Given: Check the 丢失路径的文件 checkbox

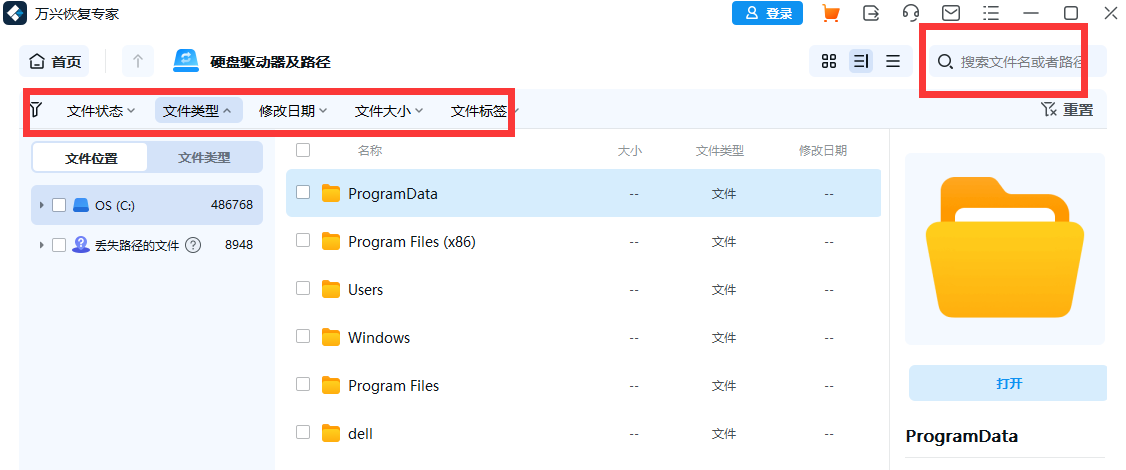Looking at the screenshot, I should click(x=59, y=245).
